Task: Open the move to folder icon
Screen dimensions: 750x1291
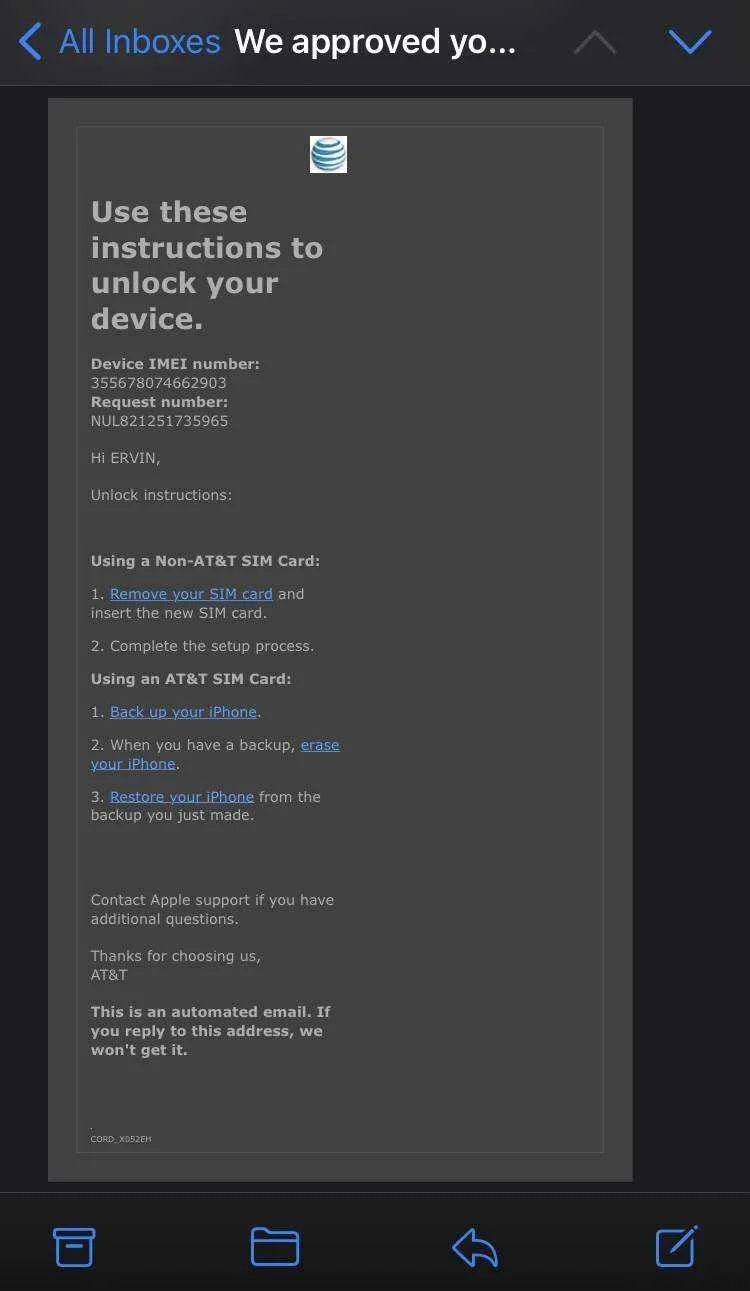Action: [x=275, y=1247]
